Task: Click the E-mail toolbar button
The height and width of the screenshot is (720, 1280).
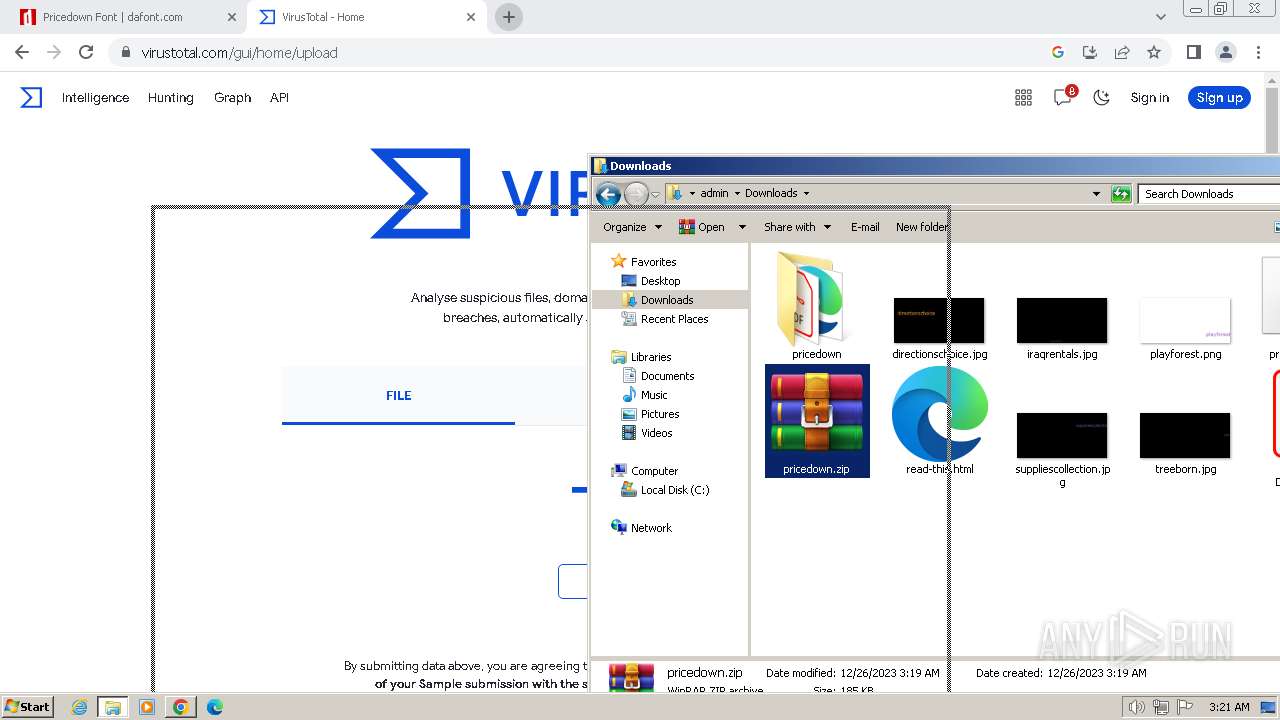Action: pyautogui.click(x=865, y=227)
